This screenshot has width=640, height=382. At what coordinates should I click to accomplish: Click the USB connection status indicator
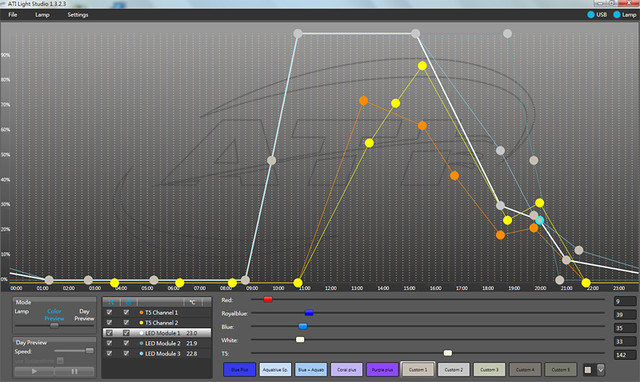597,15
